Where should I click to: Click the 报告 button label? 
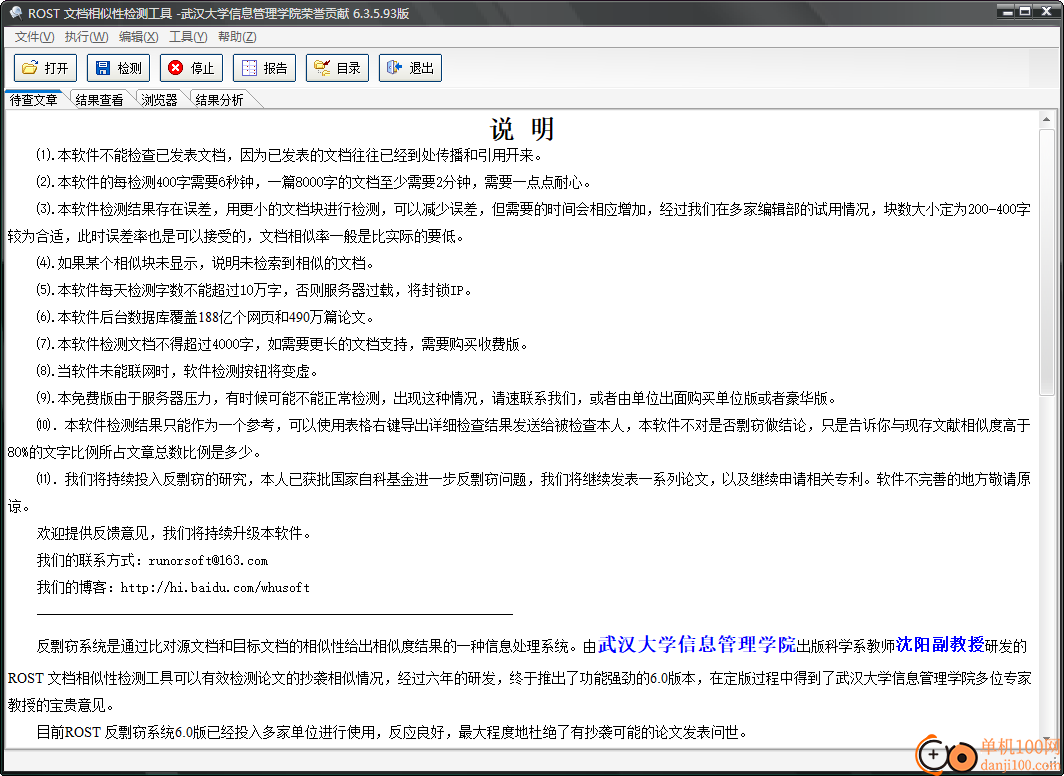(276, 68)
